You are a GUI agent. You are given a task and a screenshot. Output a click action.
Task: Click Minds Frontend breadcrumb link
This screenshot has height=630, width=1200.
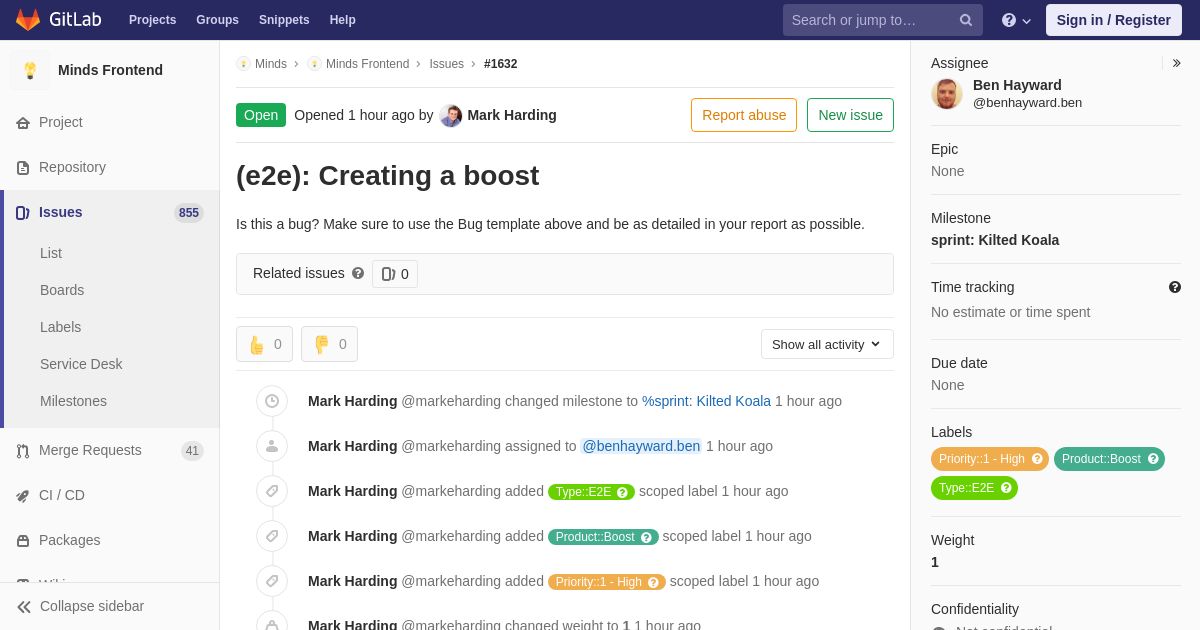pyautogui.click(x=367, y=64)
